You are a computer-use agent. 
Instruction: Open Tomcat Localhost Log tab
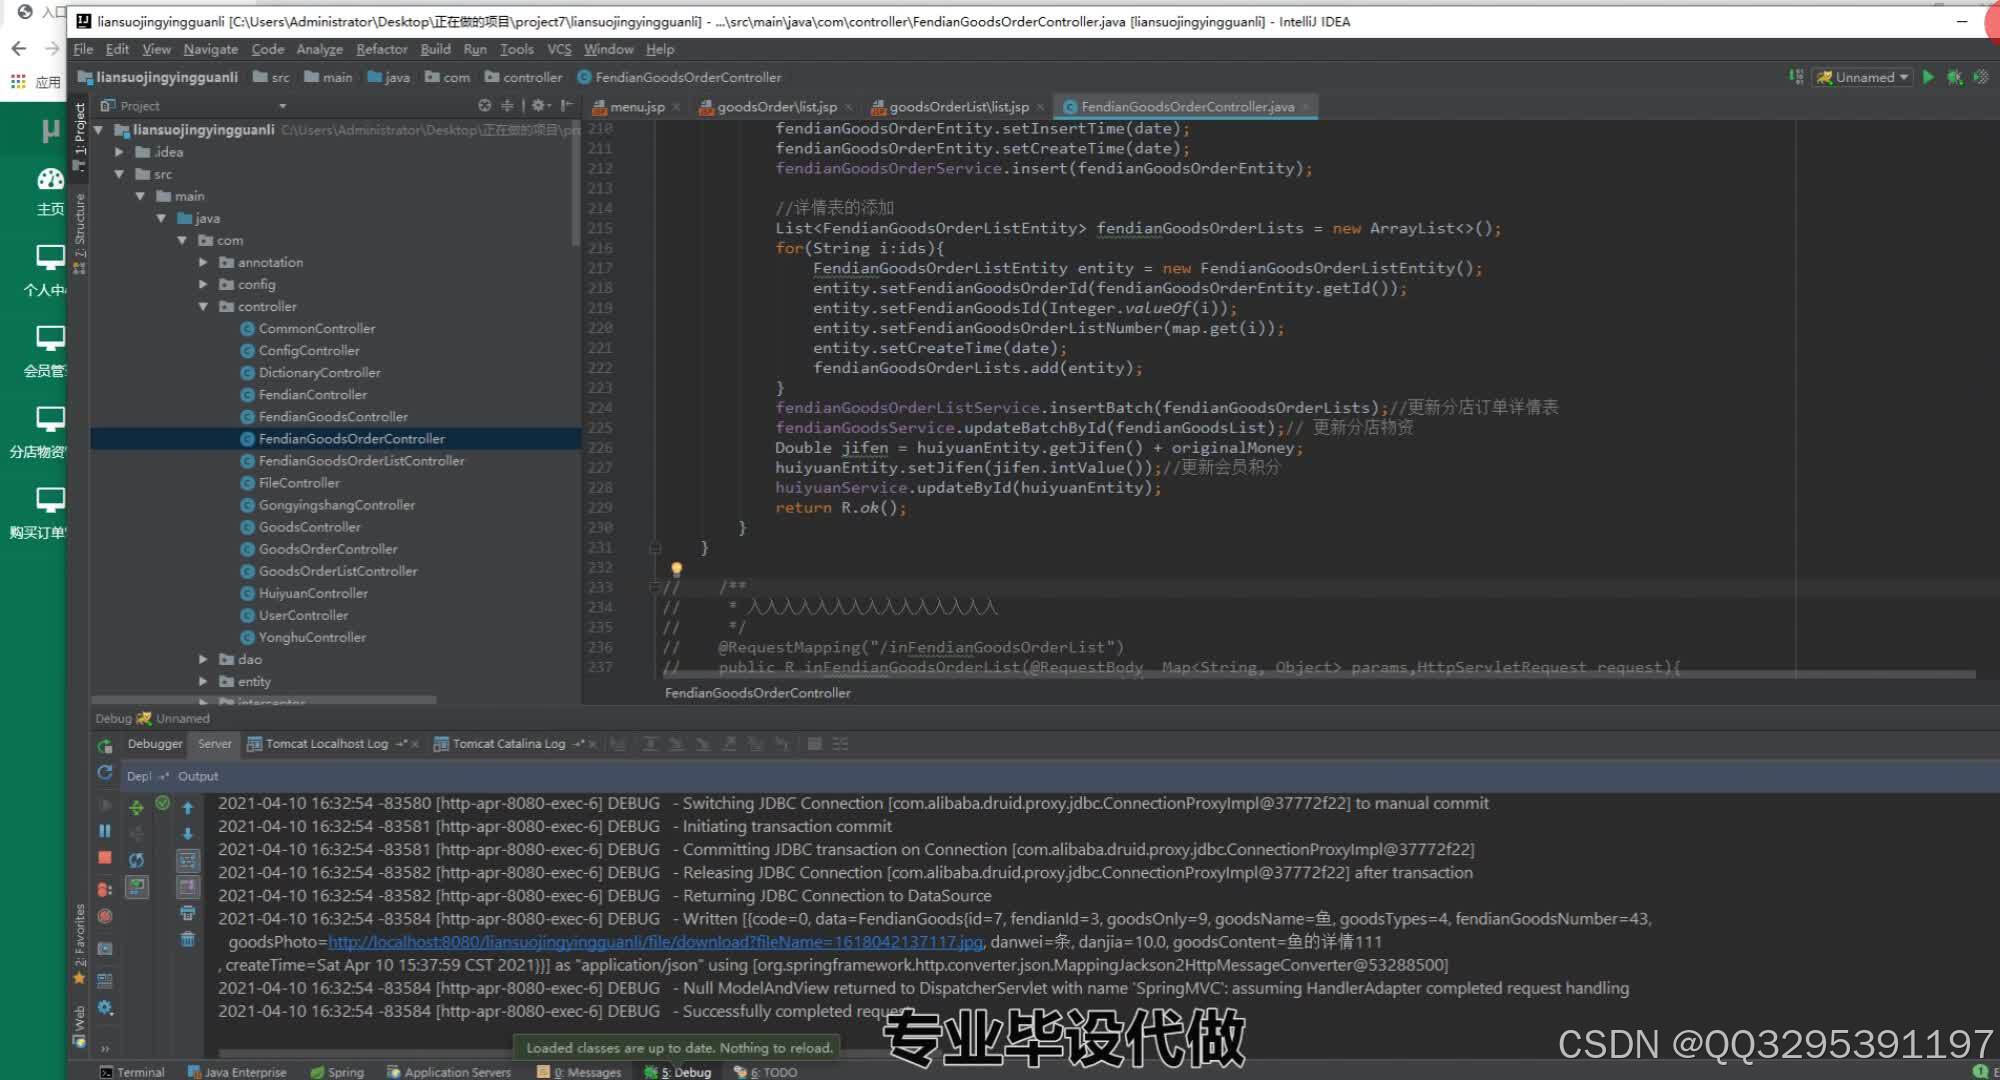click(326, 744)
